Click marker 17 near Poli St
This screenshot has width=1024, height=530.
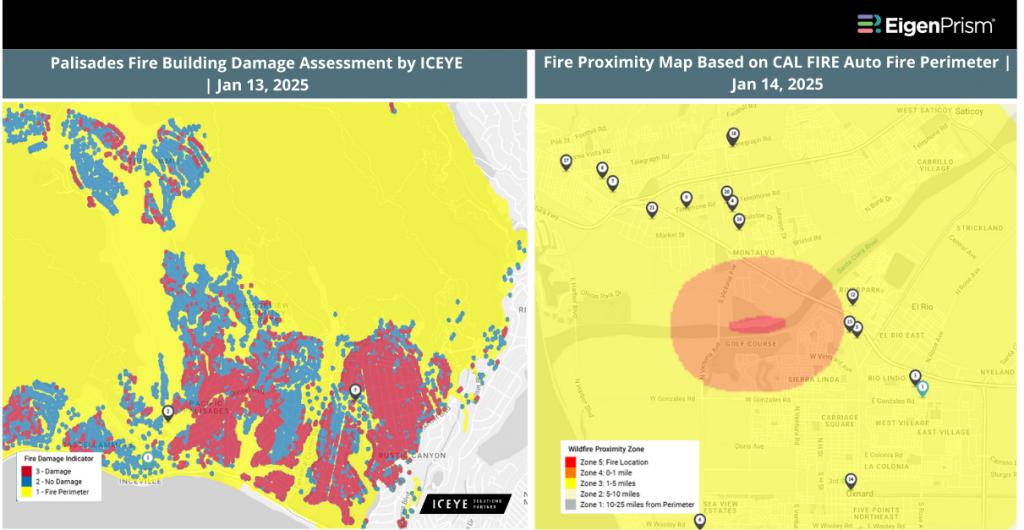coord(566,163)
